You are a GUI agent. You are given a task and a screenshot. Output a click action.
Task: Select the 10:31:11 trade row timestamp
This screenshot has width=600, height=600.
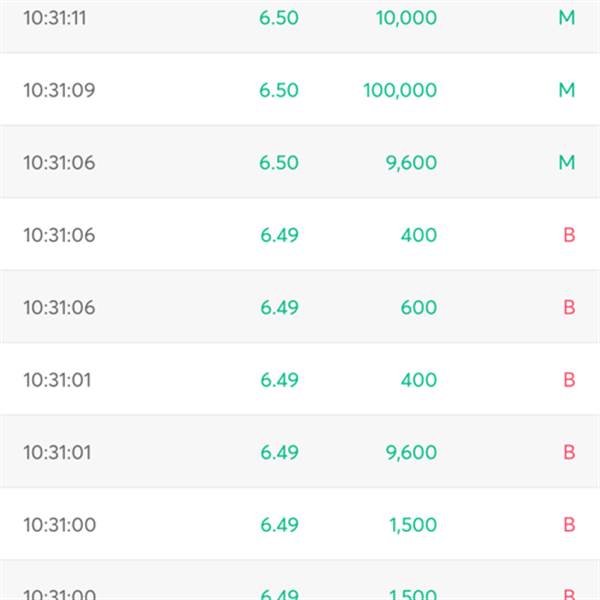(55, 18)
